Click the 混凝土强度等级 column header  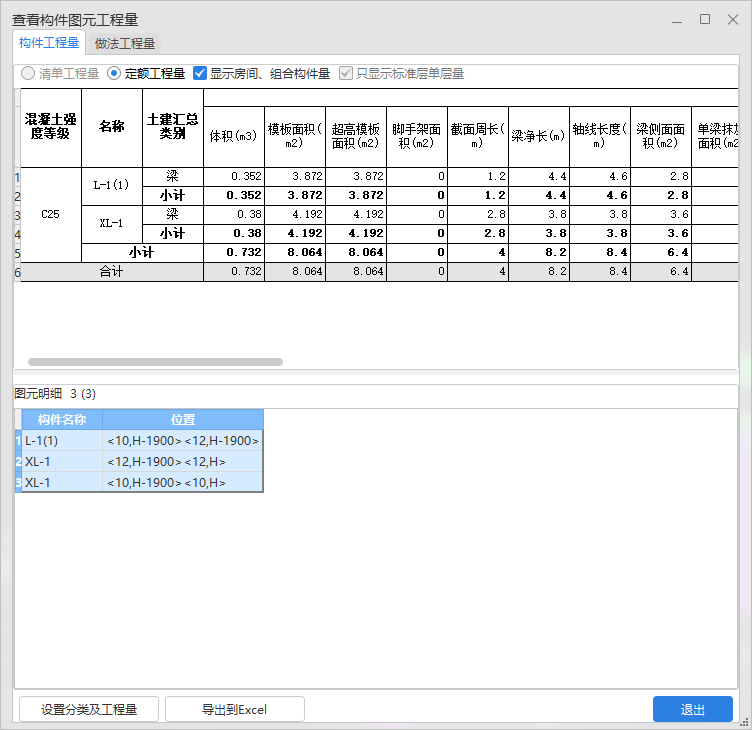pos(51,128)
